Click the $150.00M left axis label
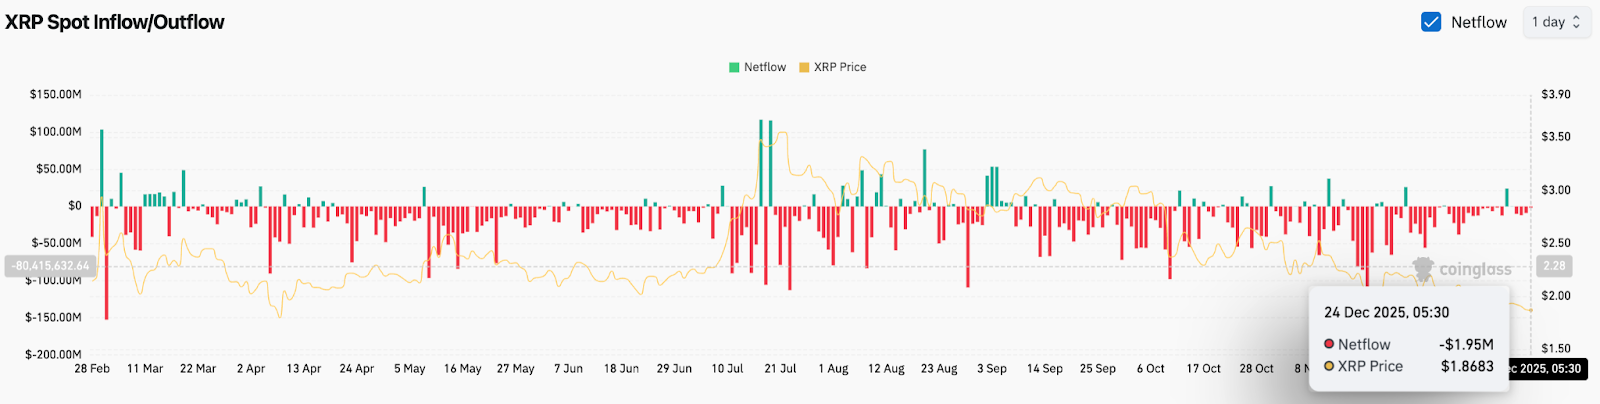Image resolution: width=1600 pixels, height=404 pixels. [56, 94]
